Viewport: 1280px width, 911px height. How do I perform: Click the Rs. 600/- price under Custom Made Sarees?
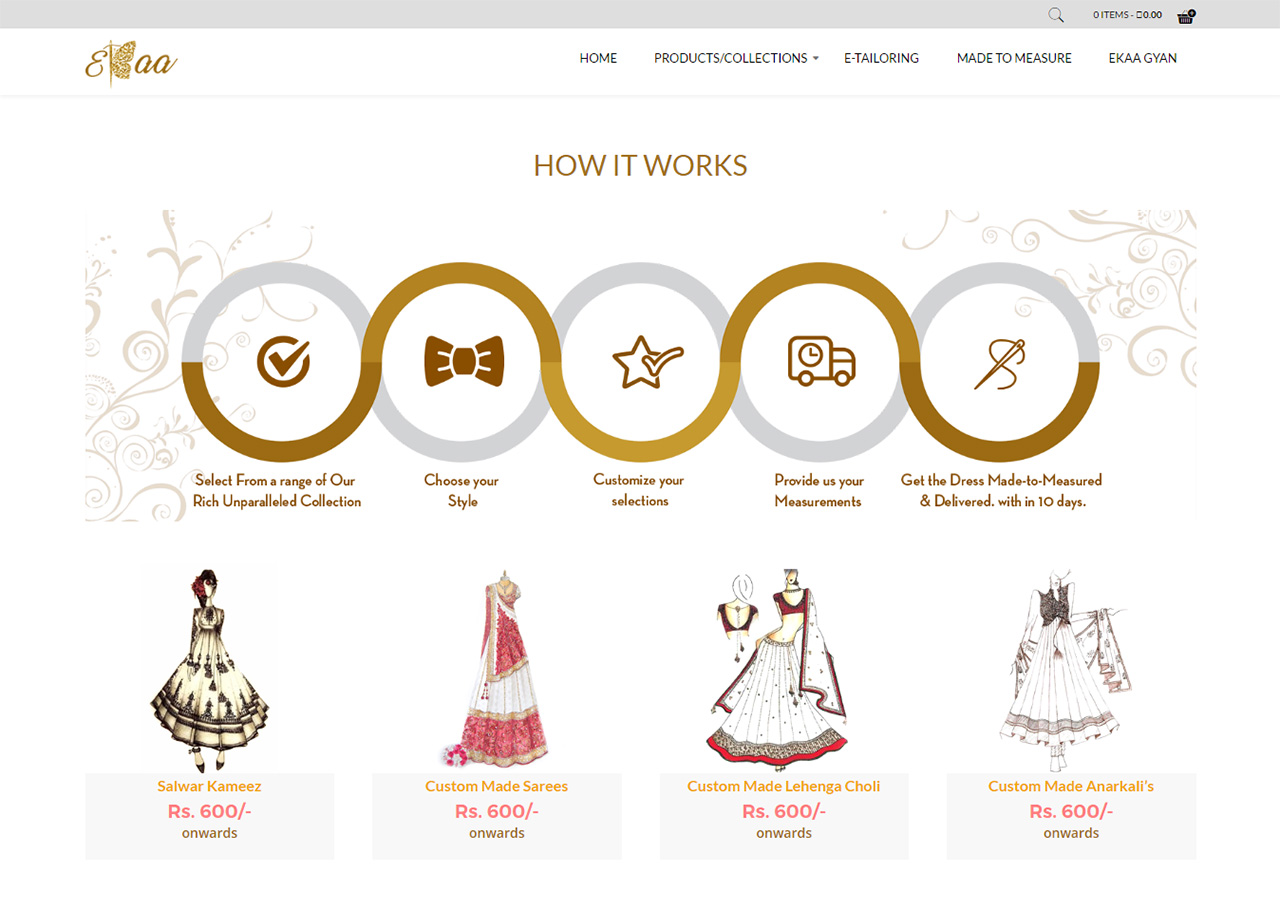click(496, 811)
